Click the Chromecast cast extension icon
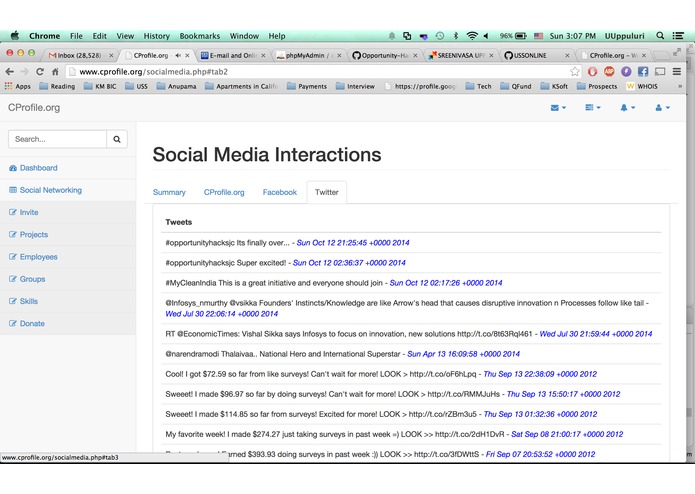The width and height of the screenshot is (695, 494). tap(660, 71)
